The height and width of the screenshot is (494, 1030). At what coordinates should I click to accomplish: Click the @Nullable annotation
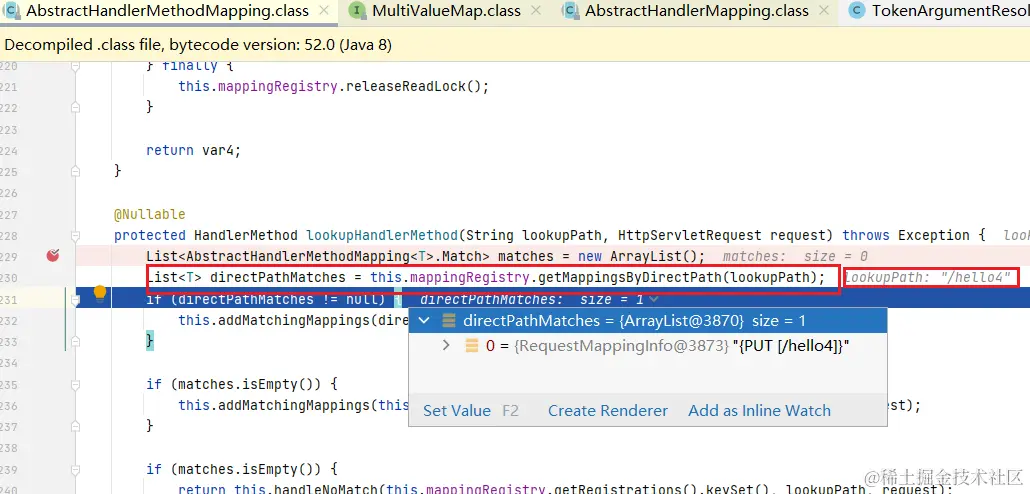[150, 214]
